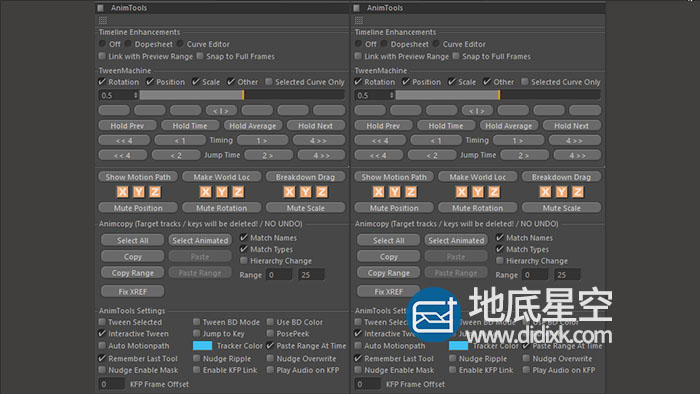Click Jump Time 4 >> button in left panel

click(321, 155)
